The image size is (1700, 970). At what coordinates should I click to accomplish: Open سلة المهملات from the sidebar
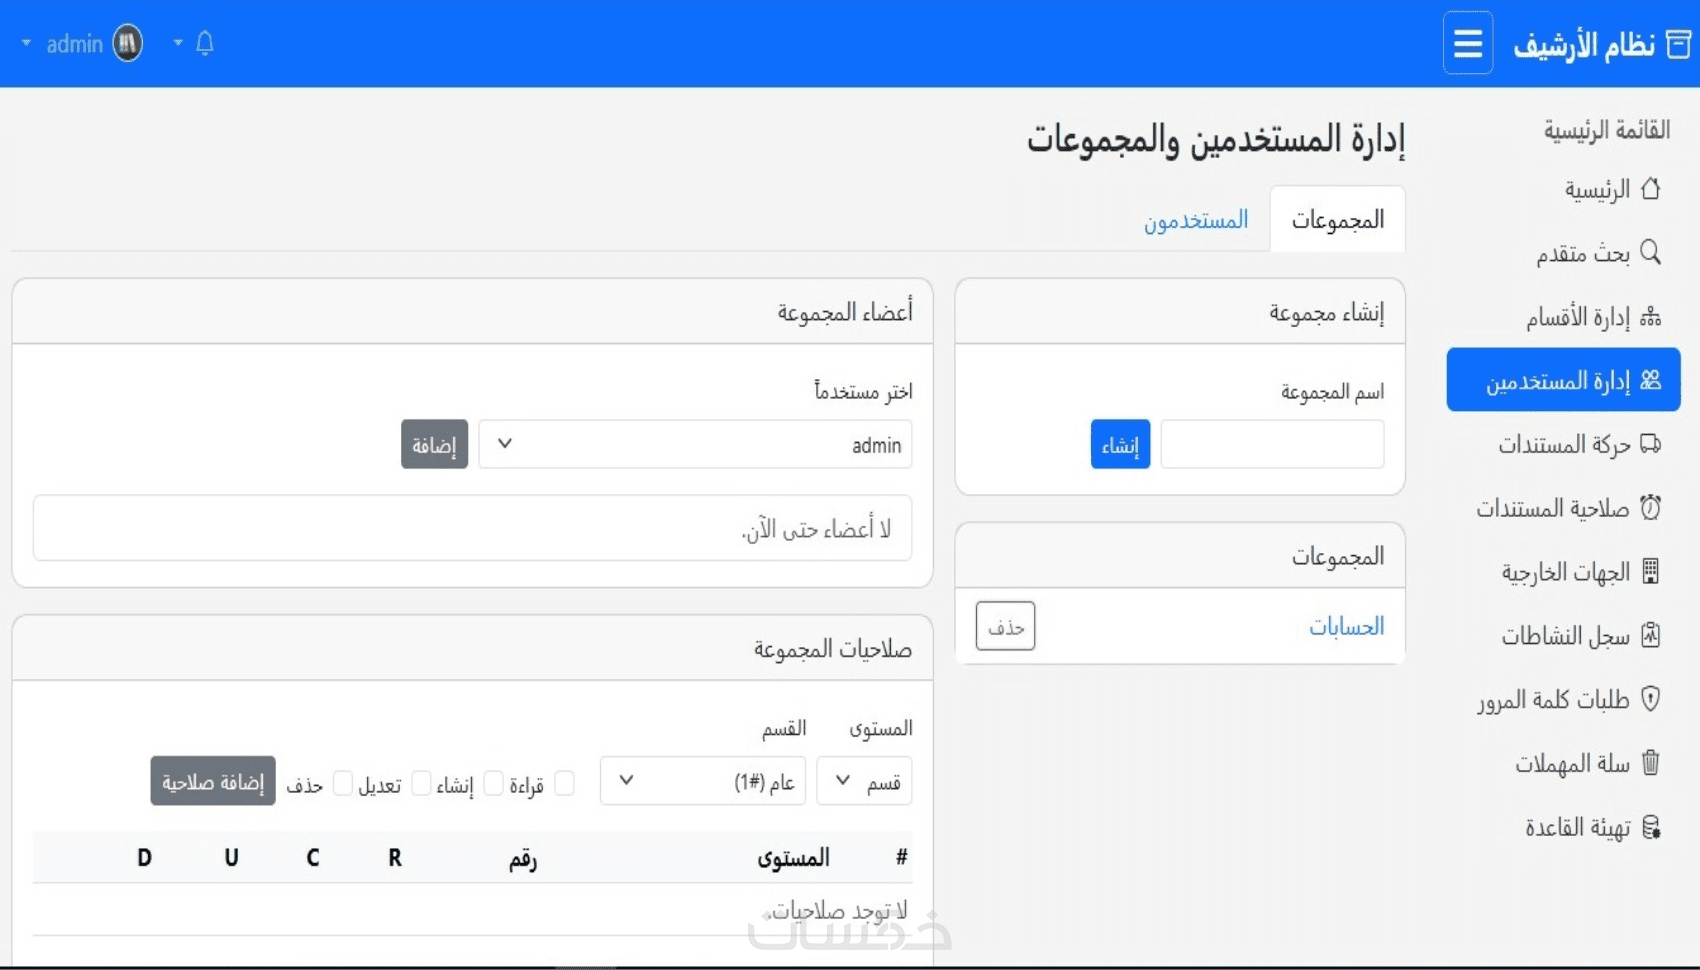pyautogui.click(x=1564, y=763)
